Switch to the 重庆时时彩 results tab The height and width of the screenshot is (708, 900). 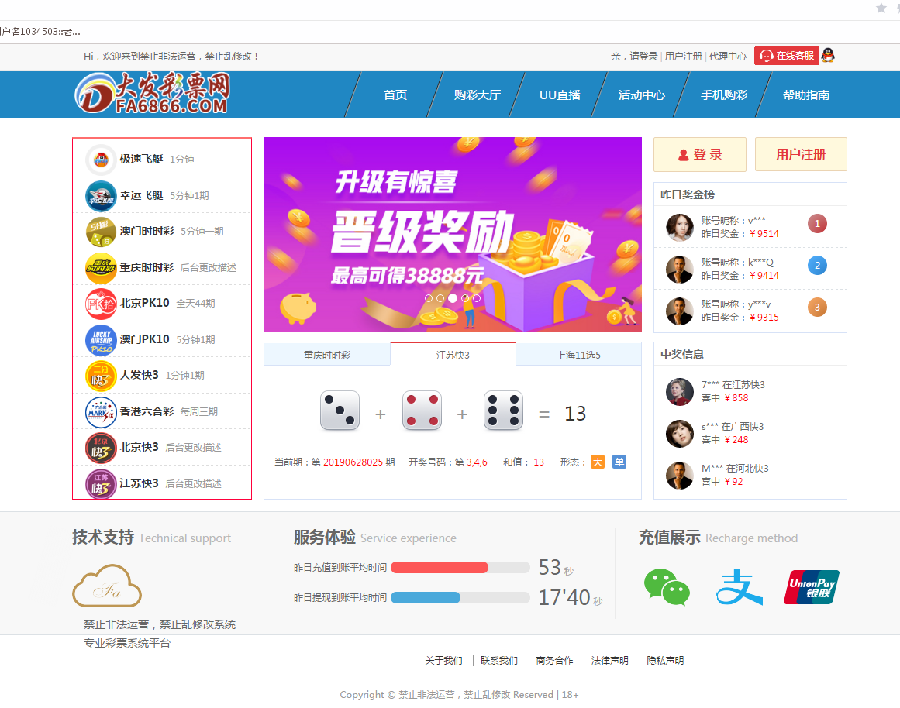(327, 355)
